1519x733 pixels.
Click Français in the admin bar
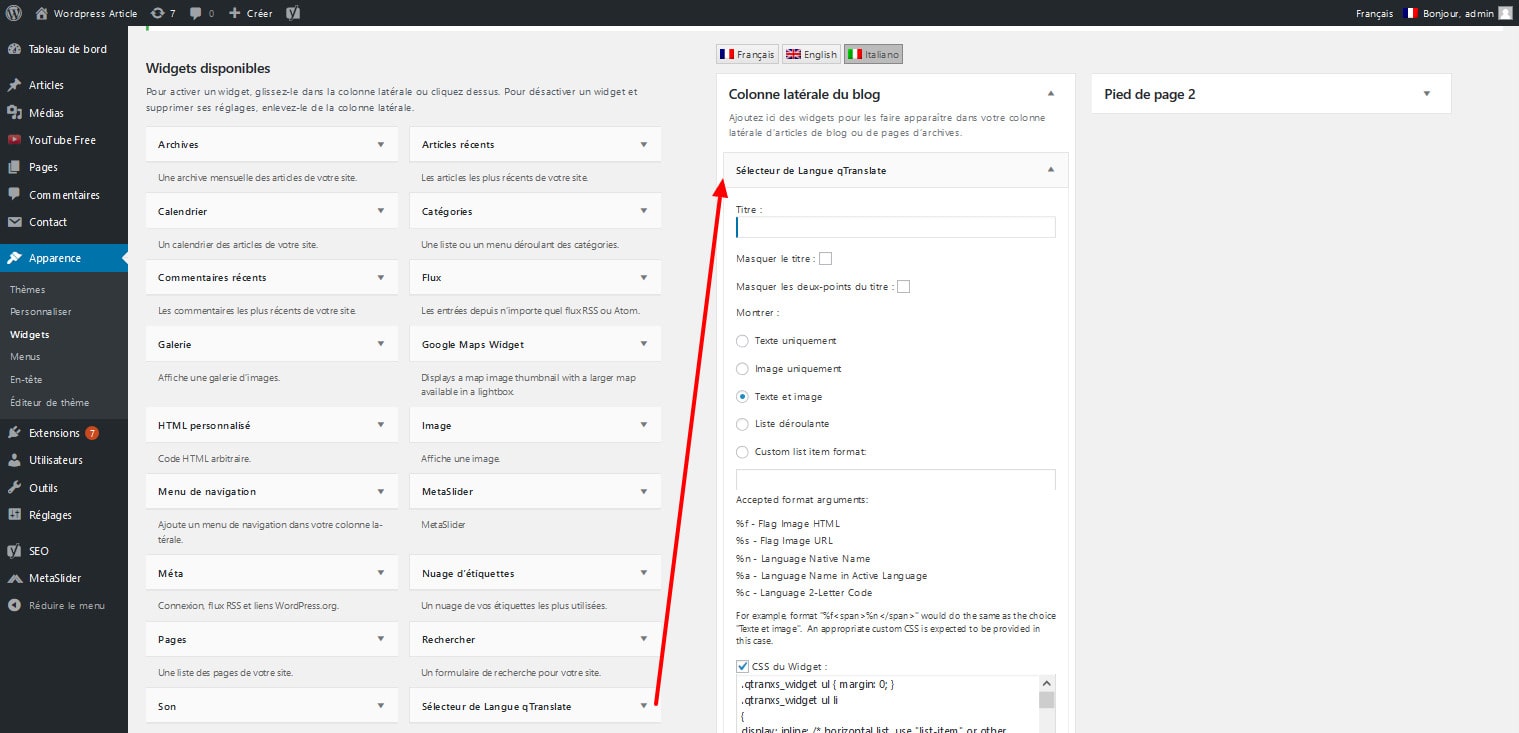(1374, 13)
